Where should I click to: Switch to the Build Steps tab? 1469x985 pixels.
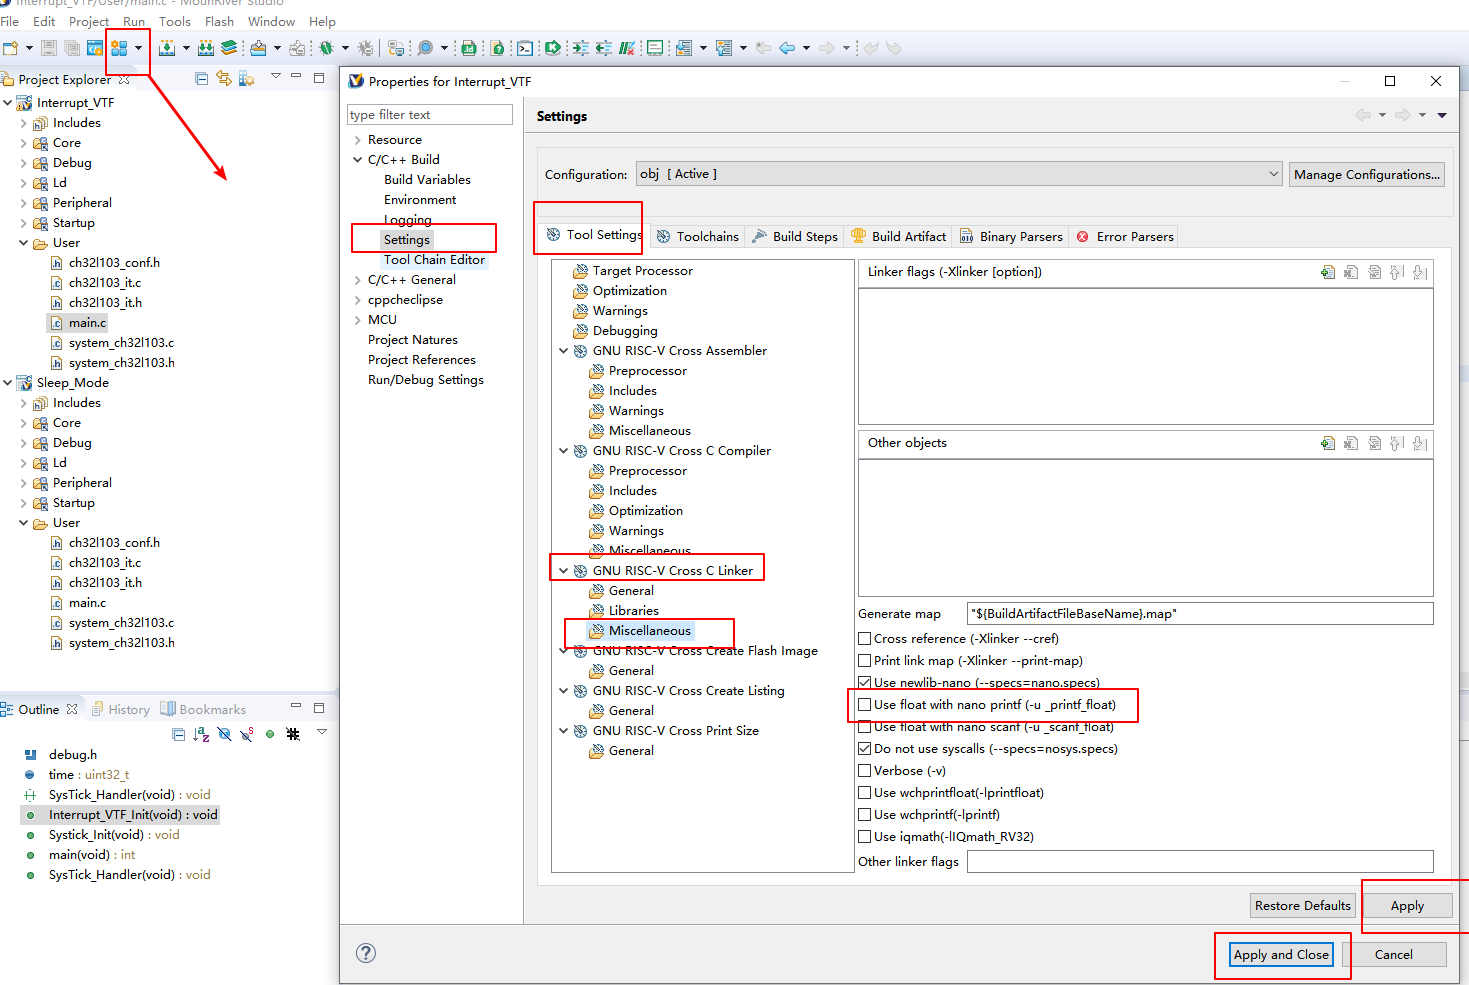[x=794, y=236]
